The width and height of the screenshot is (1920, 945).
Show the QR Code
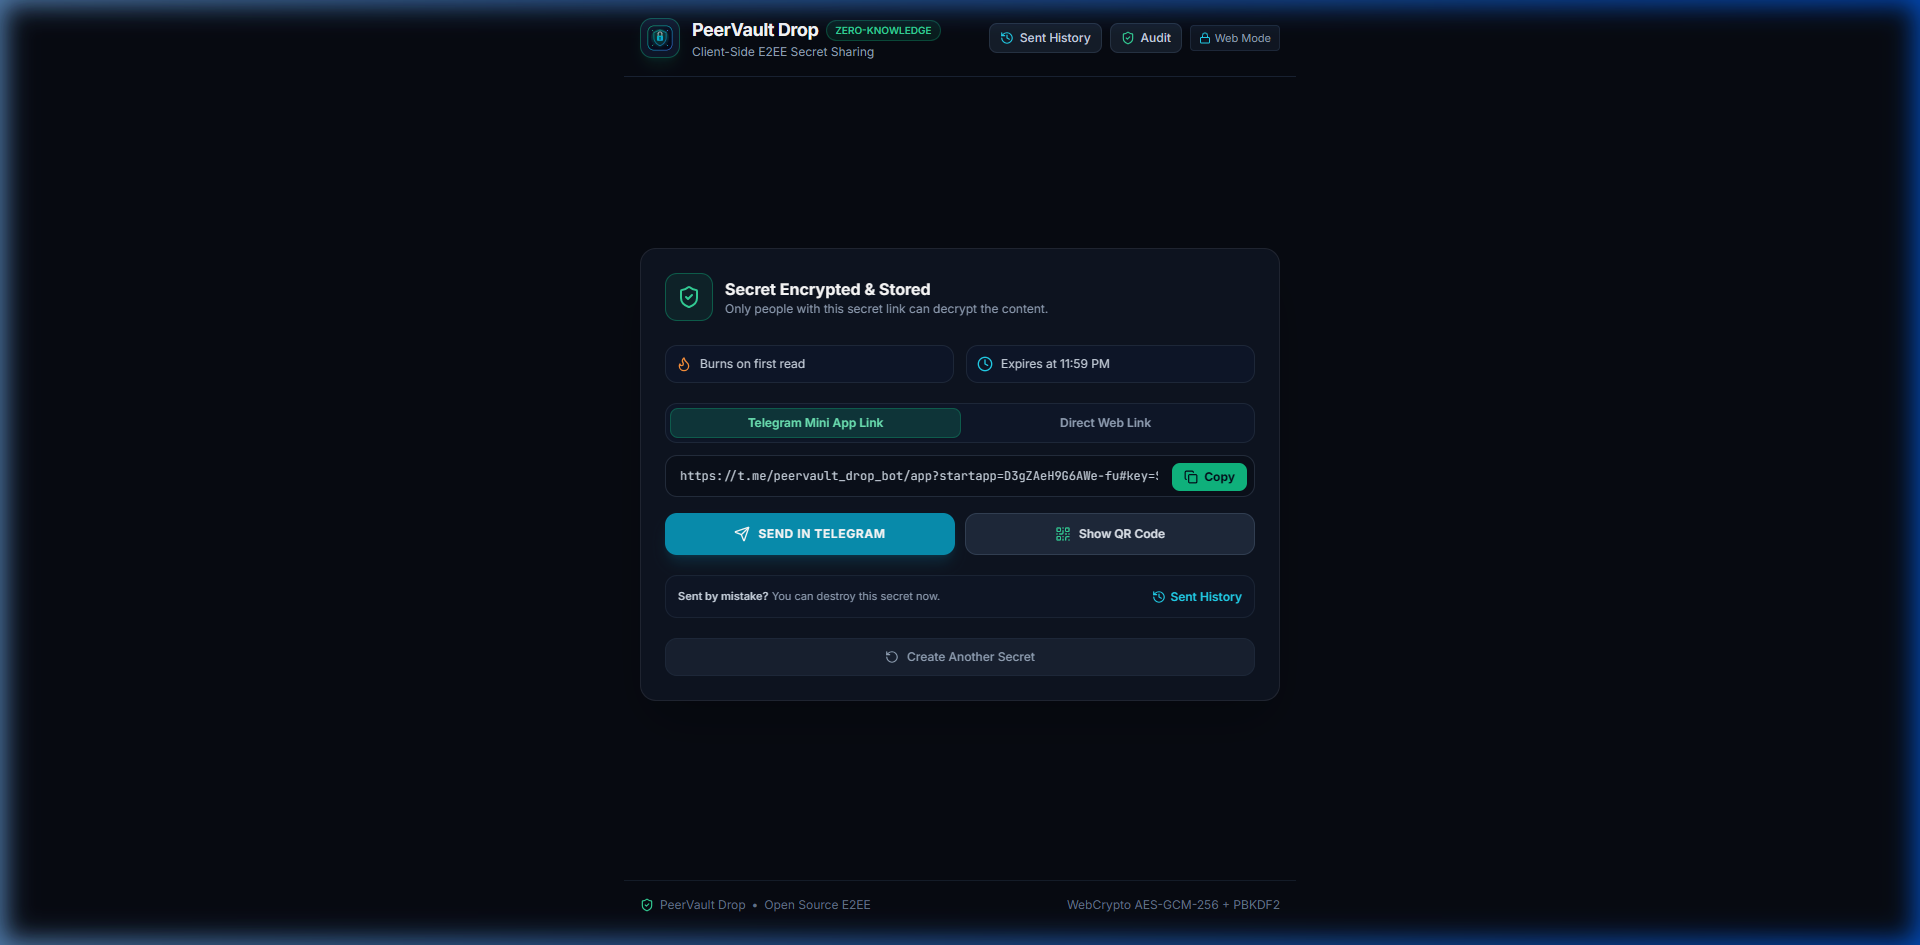pos(1110,534)
